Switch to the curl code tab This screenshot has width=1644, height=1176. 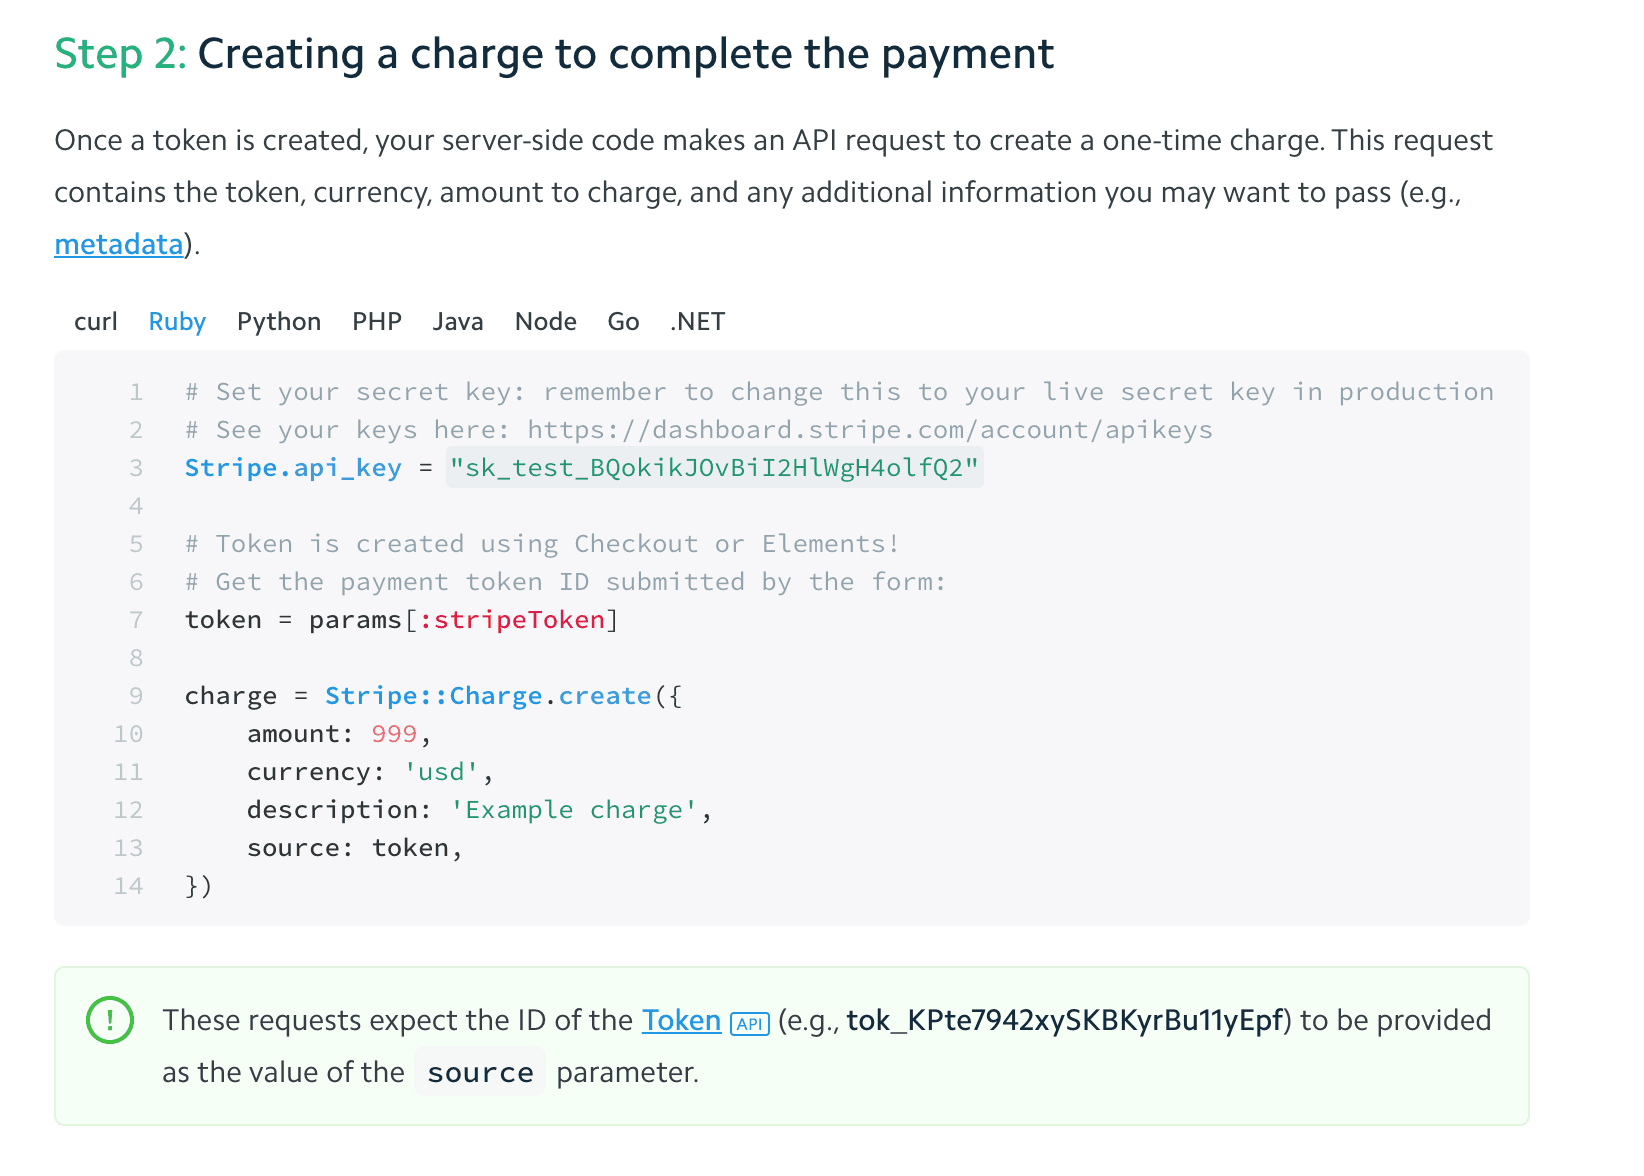click(x=96, y=322)
